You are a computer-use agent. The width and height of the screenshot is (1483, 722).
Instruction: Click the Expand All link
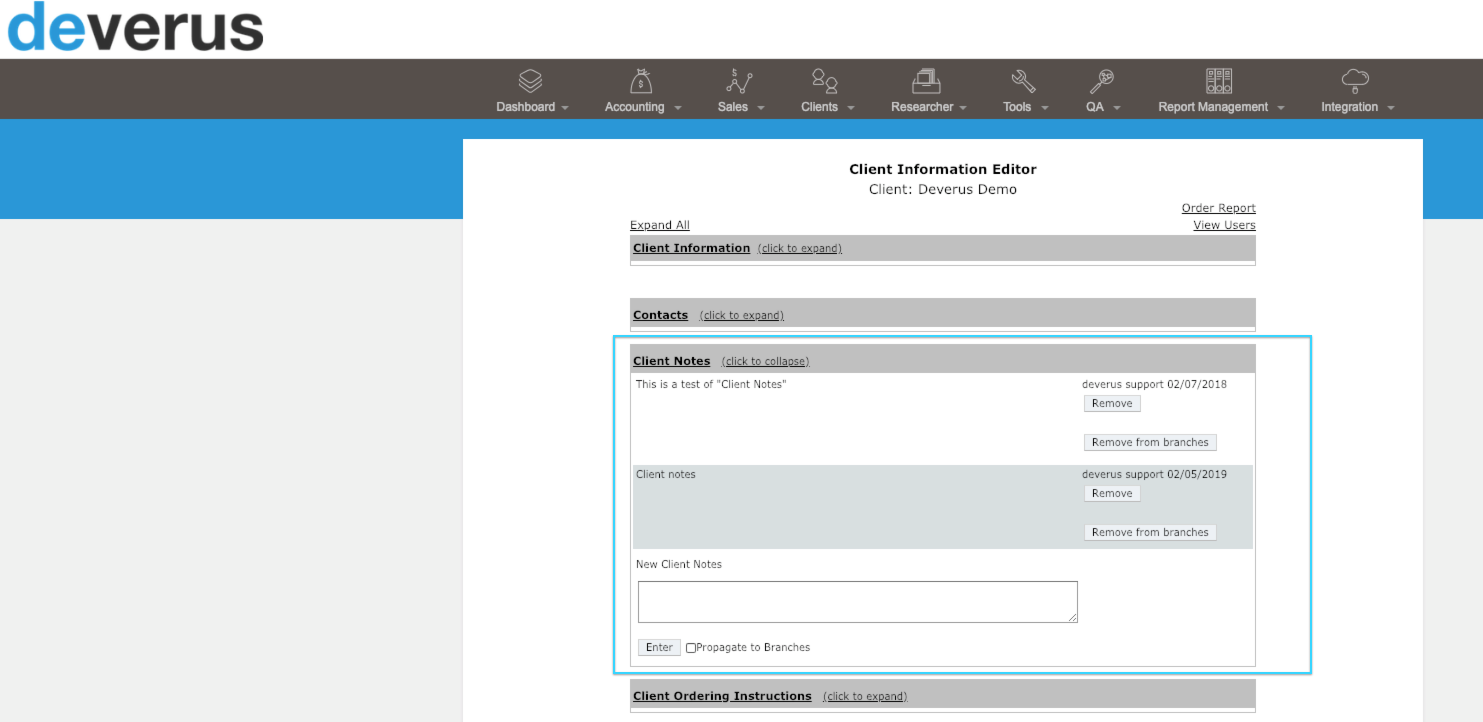(660, 225)
